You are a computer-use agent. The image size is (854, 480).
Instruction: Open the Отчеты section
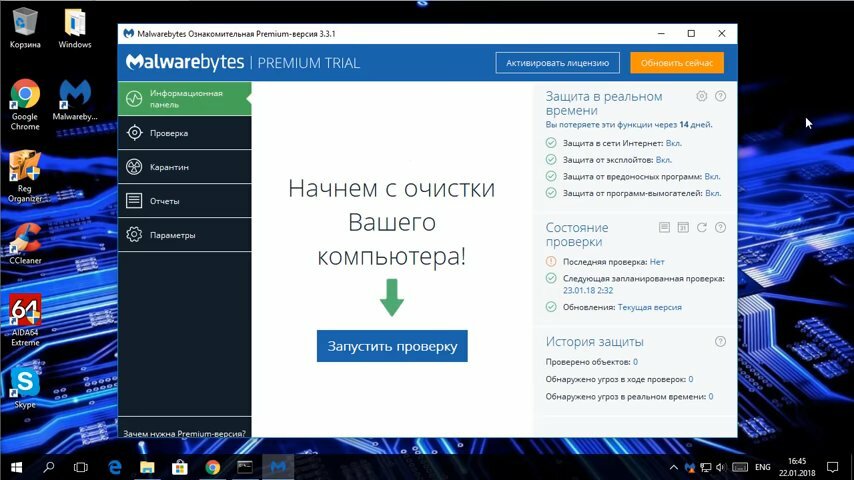(x=185, y=201)
